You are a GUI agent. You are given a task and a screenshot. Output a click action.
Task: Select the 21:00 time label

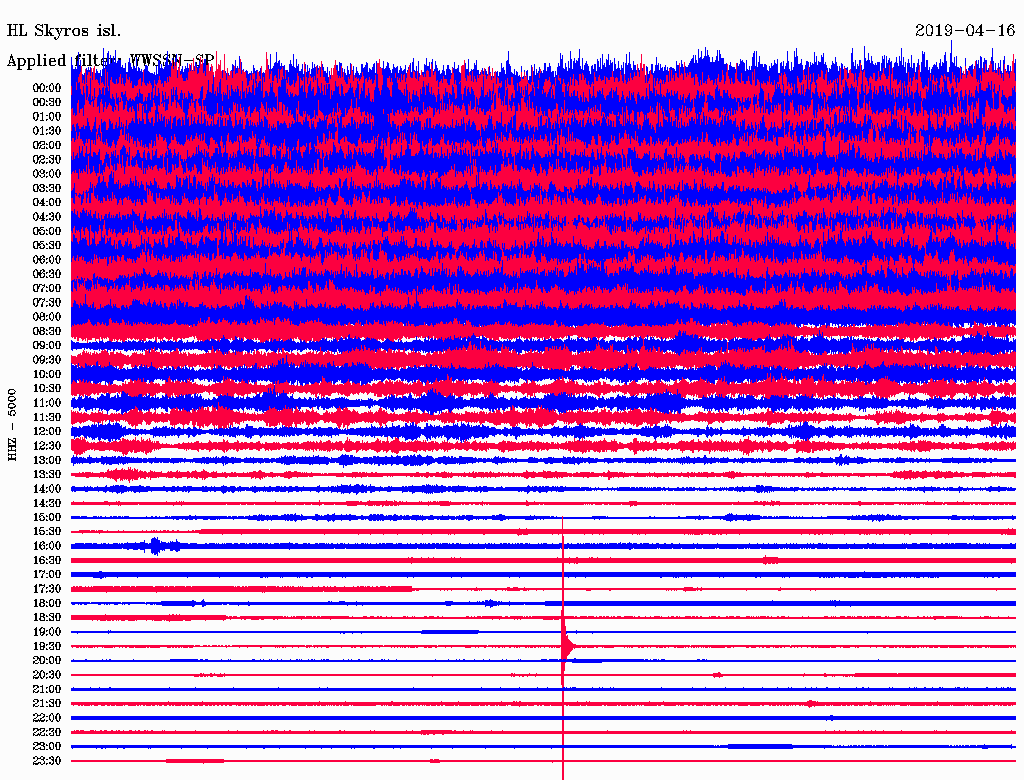(x=47, y=689)
